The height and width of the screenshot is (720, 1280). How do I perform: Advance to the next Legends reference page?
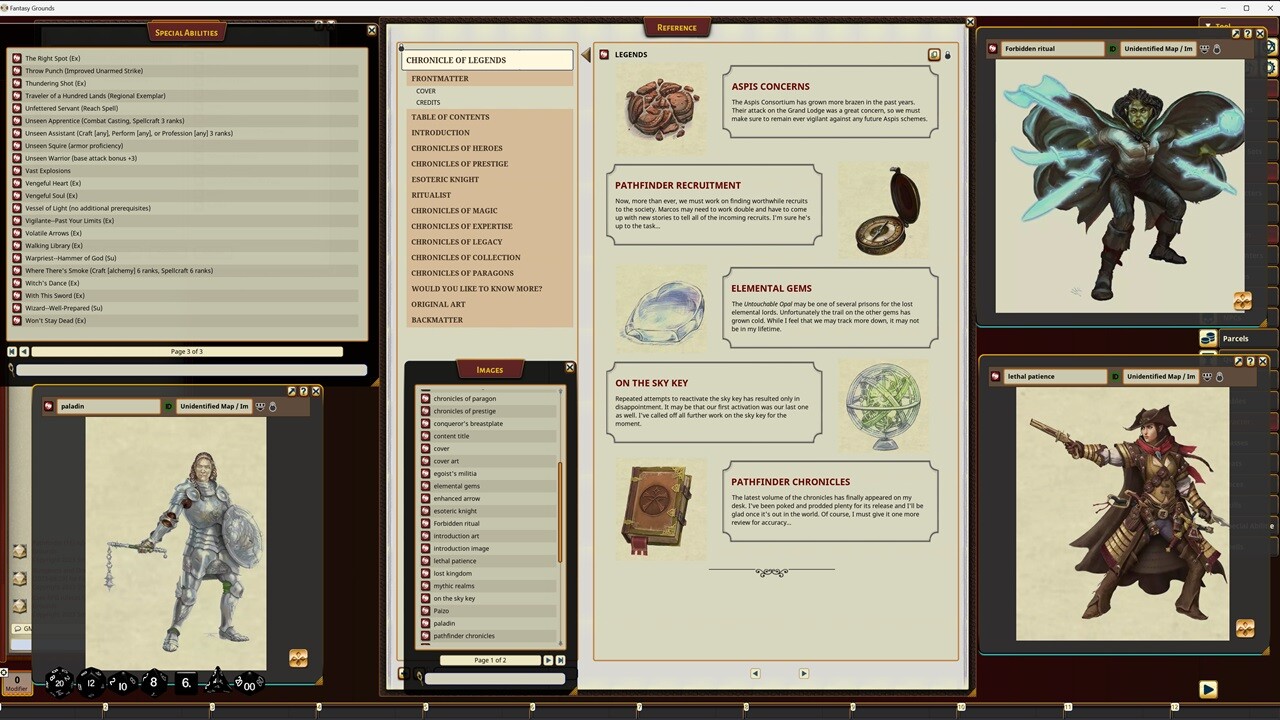803,673
